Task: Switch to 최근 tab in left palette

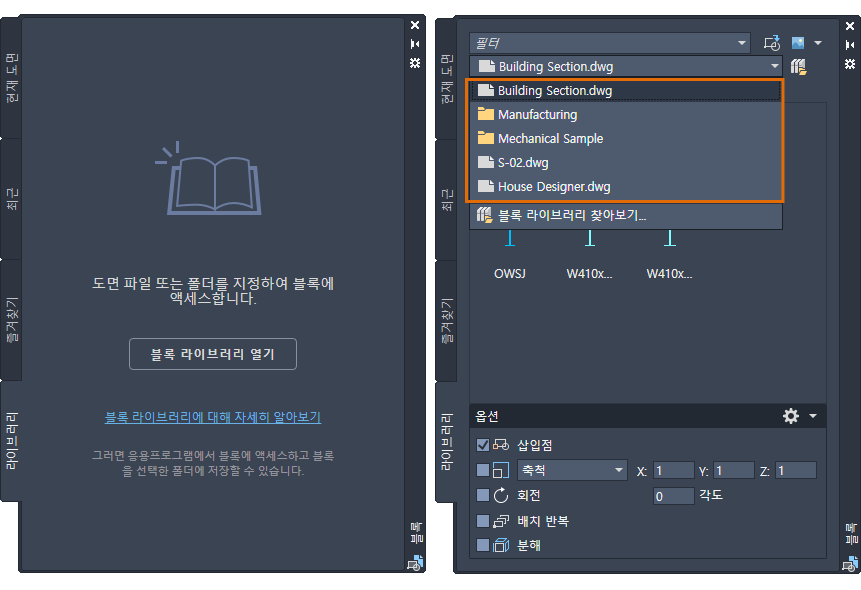Action: (12, 199)
